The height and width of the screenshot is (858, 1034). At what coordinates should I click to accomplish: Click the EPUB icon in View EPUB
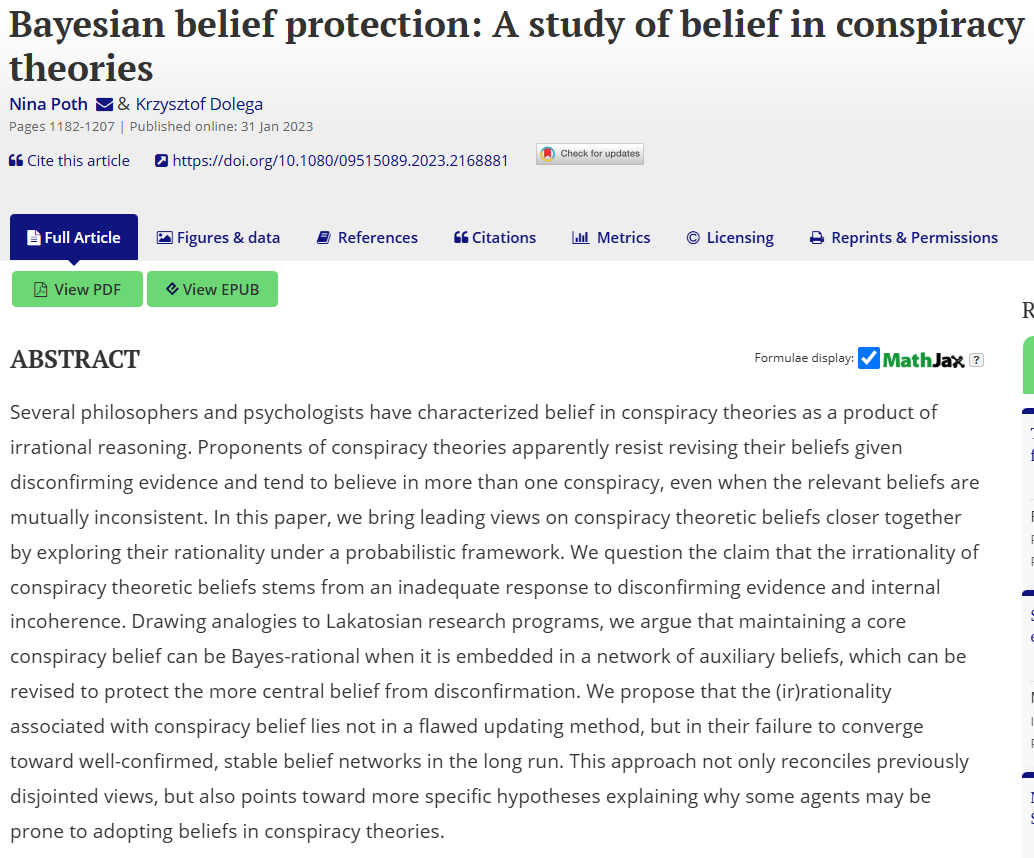click(172, 289)
